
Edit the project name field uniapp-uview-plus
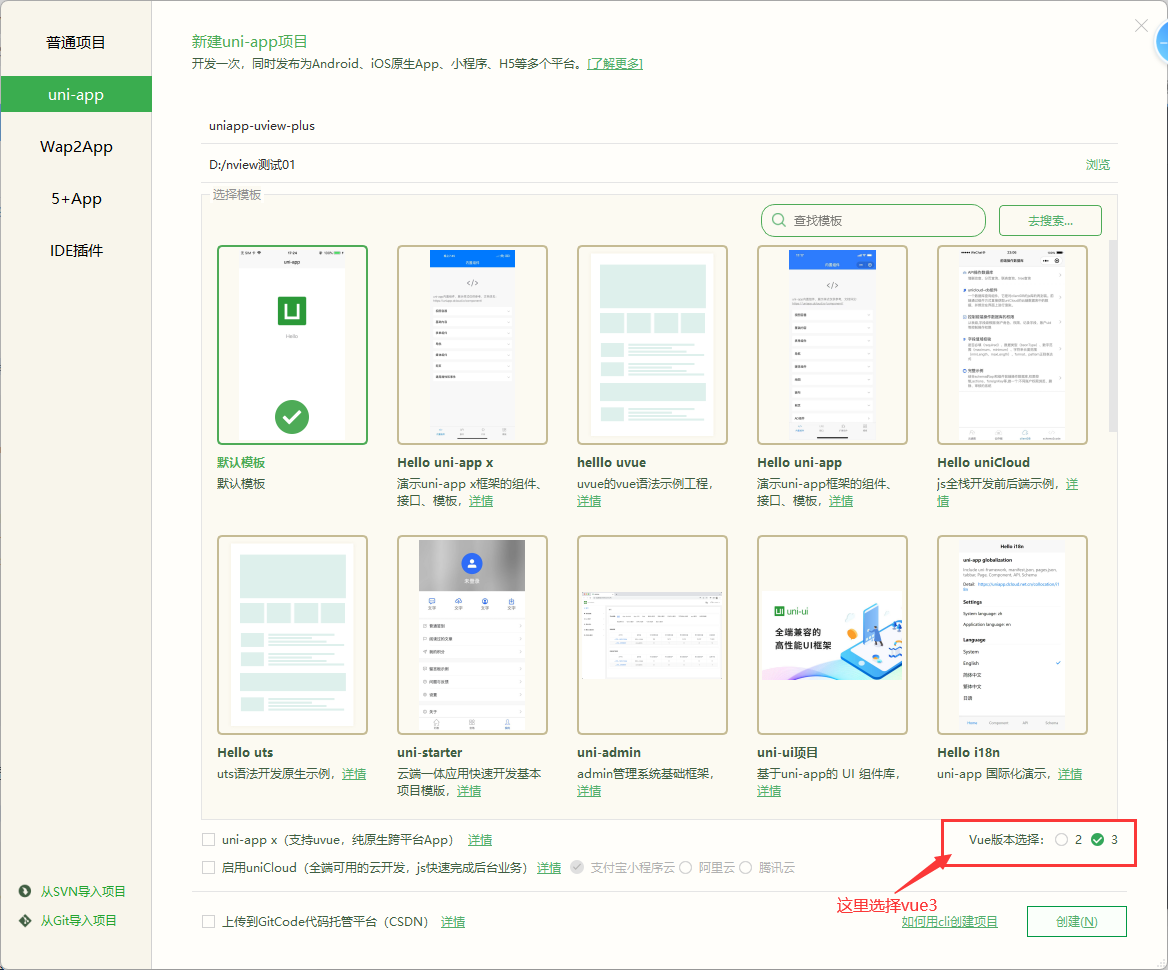(659, 126)
